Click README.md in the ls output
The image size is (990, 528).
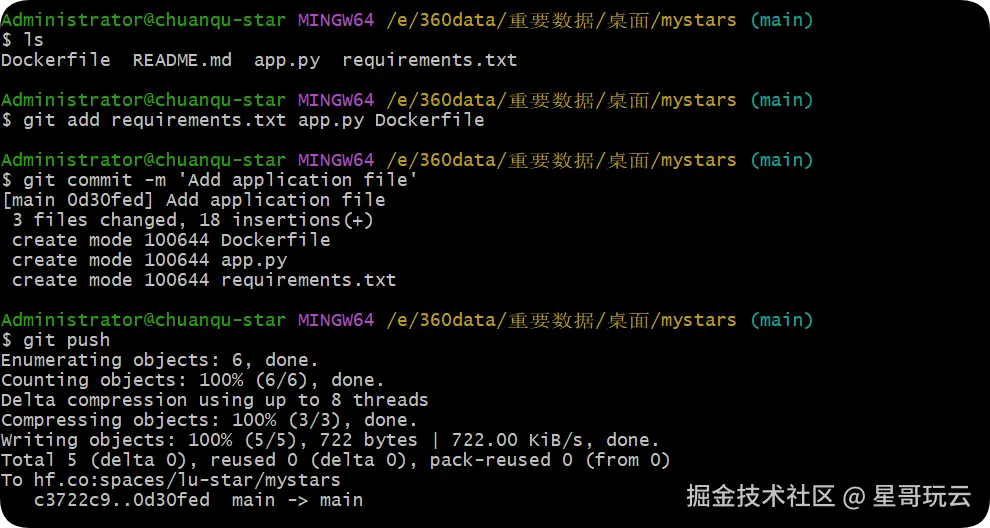tap(182, 60)
